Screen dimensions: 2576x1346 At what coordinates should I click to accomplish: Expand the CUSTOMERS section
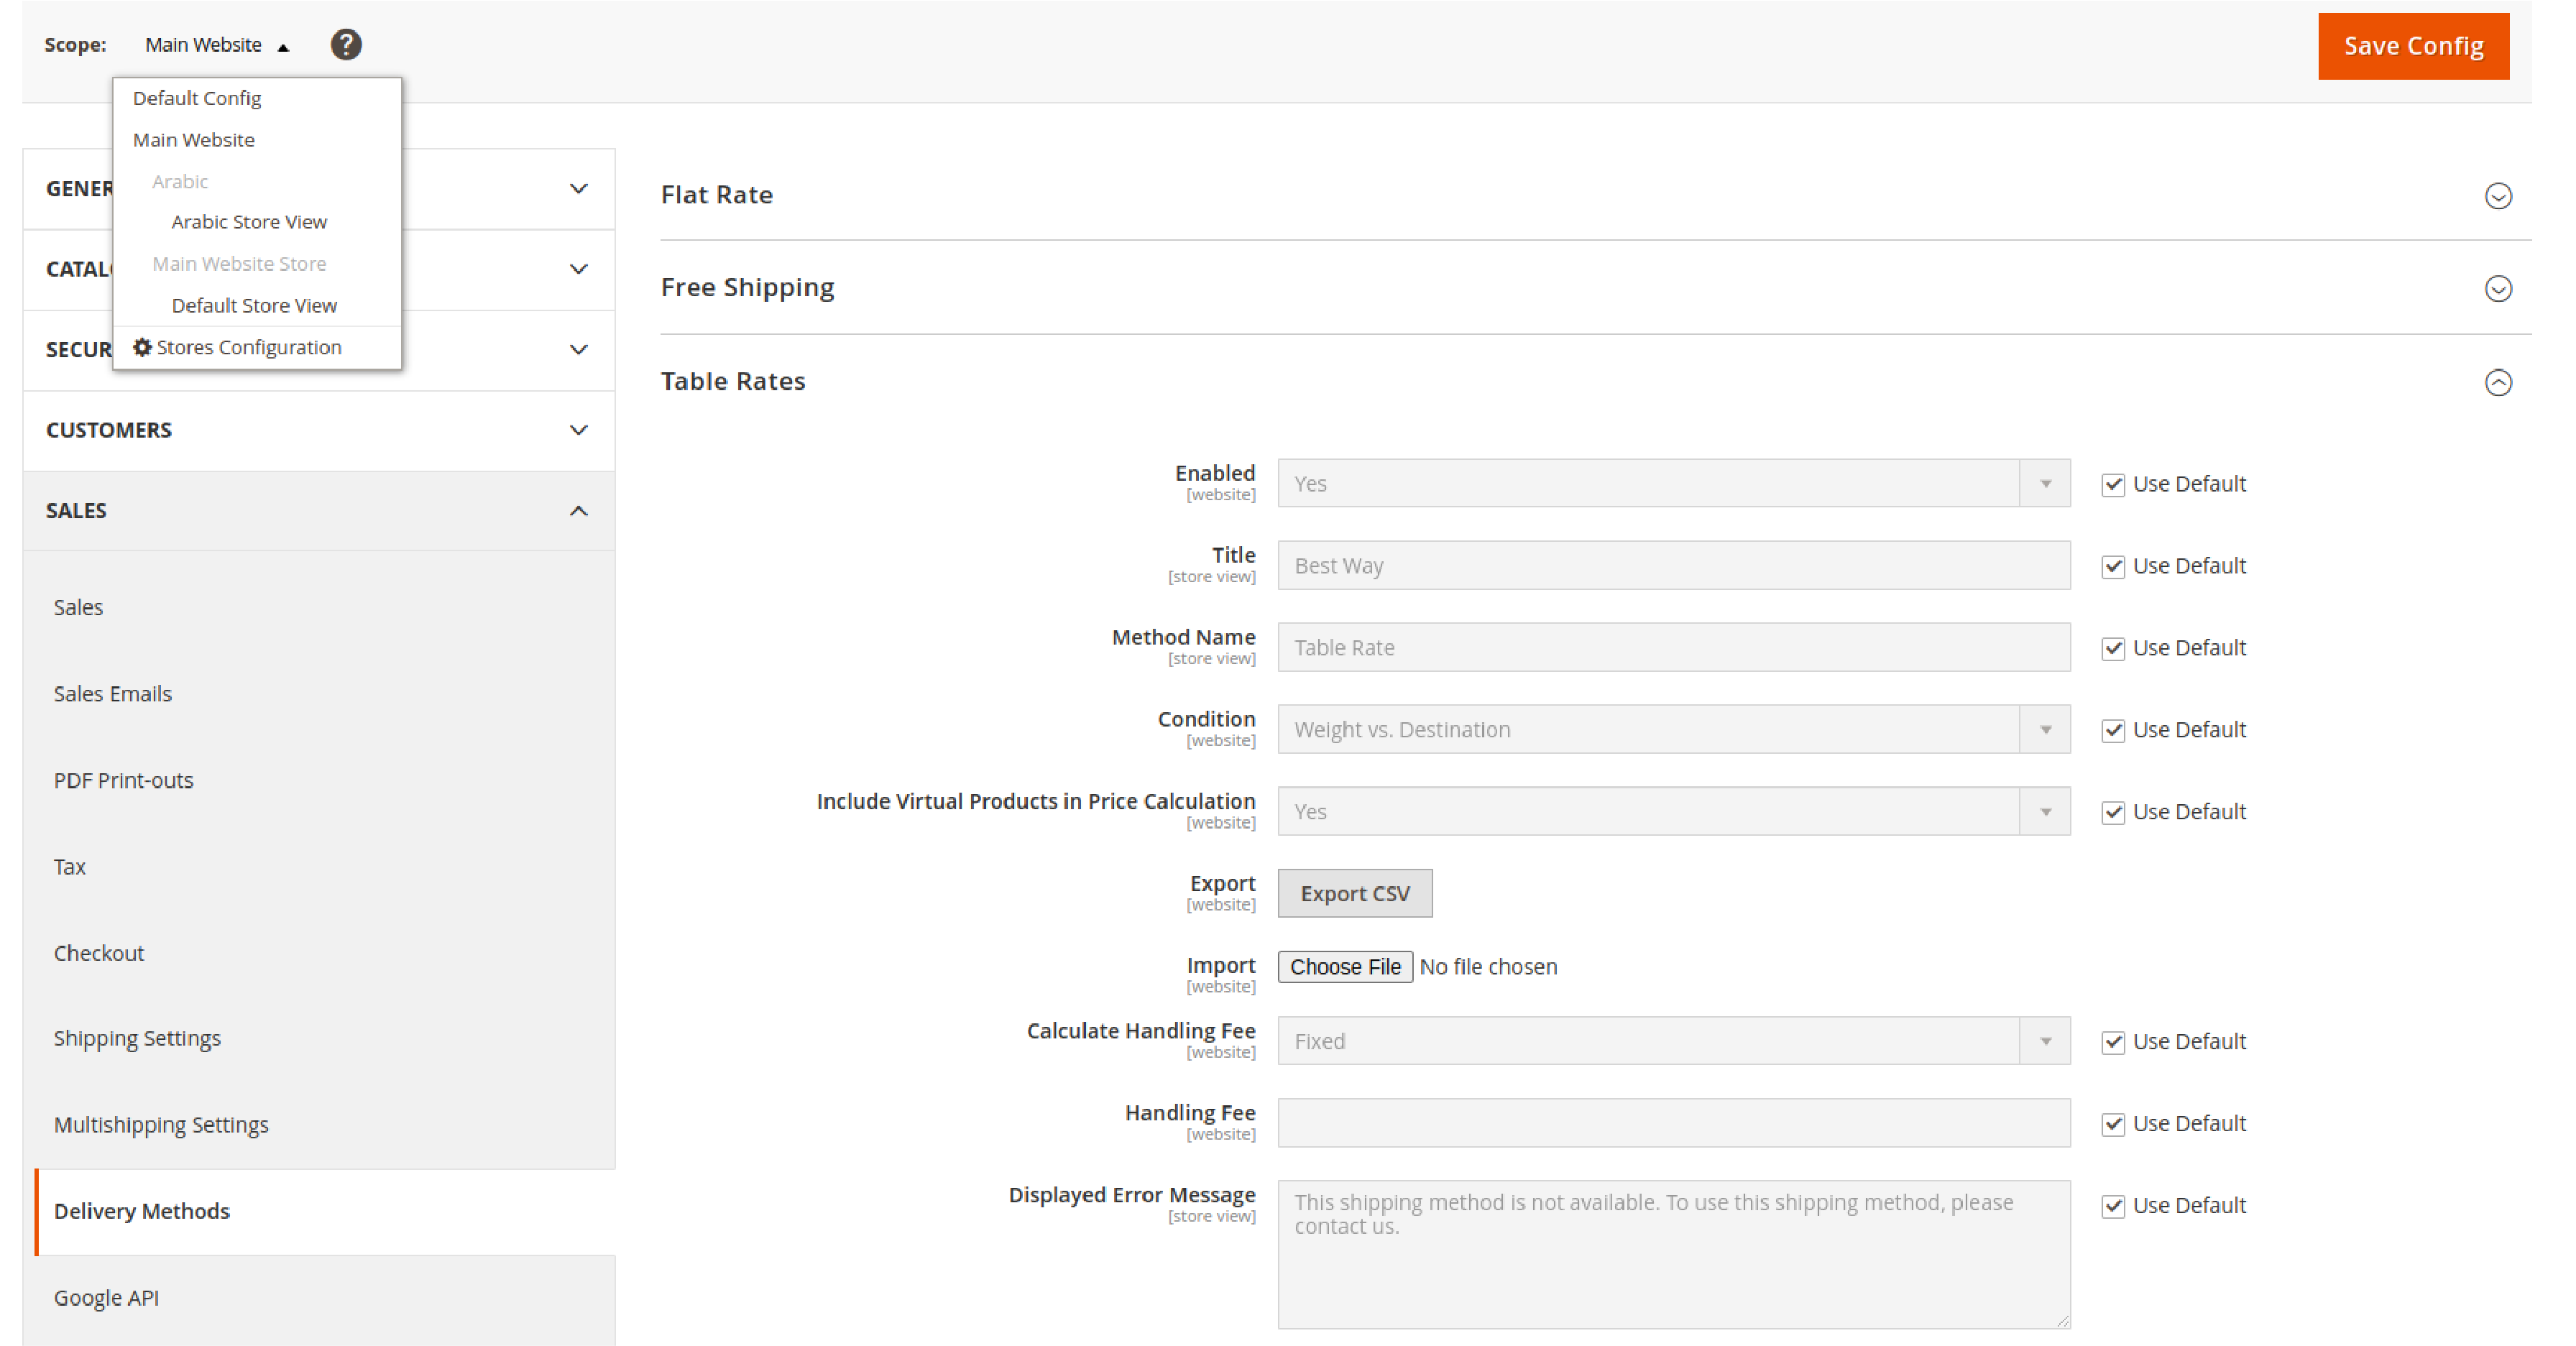coord(317,429)
